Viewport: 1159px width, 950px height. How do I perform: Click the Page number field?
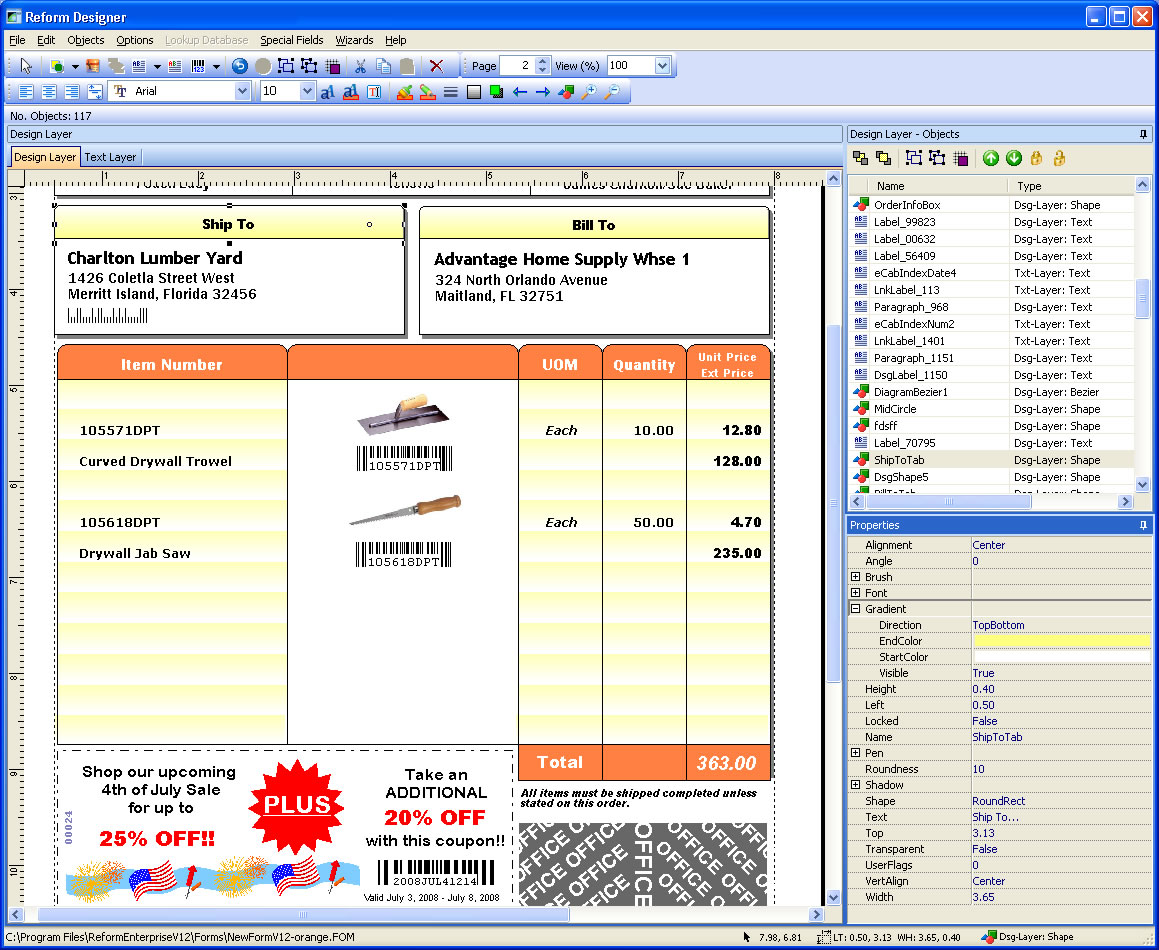(517, 66)
